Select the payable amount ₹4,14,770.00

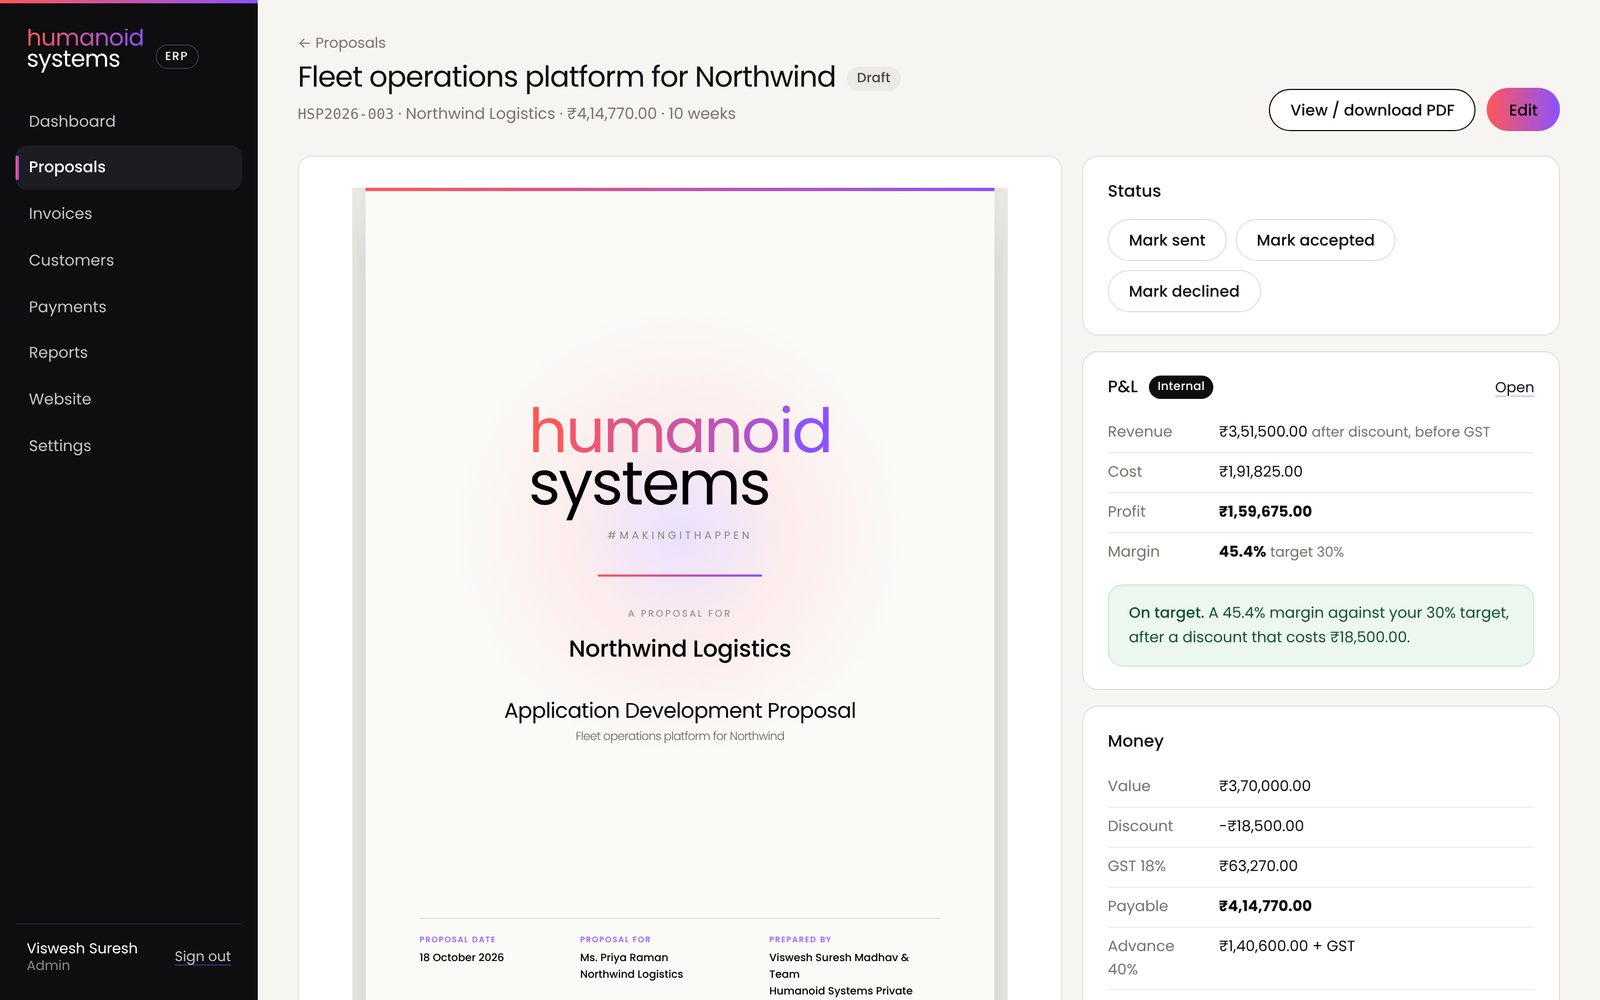1265,906
